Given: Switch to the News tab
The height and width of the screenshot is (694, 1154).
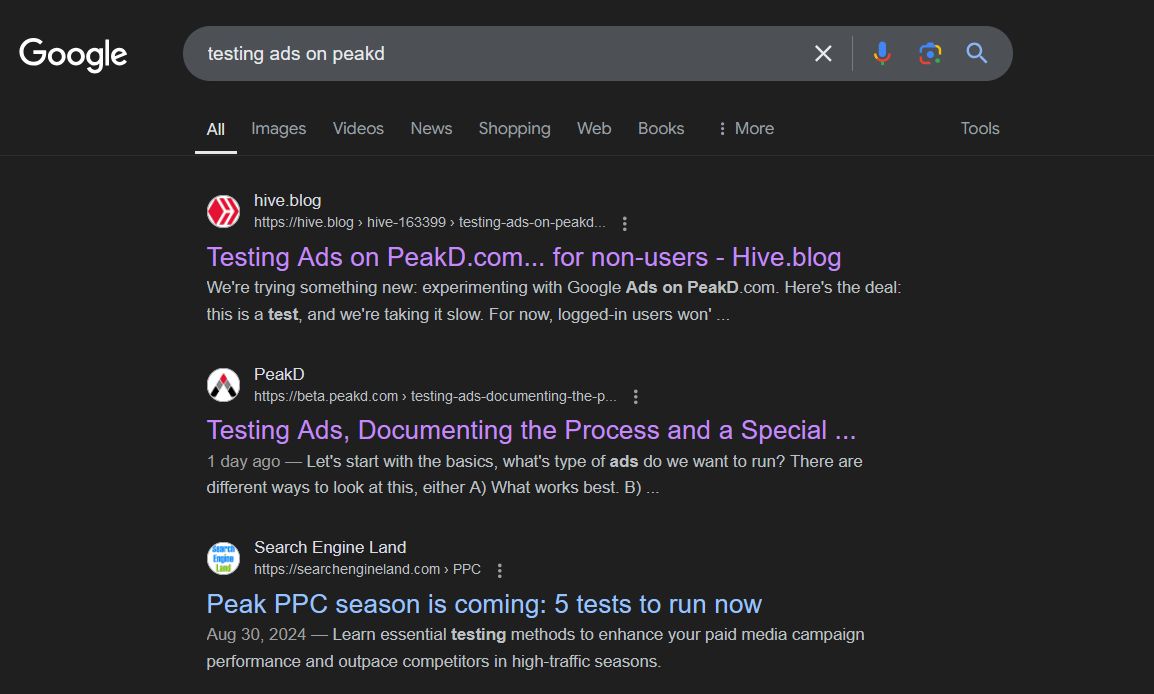Looking at the screenshot, I should coord(431,129).
